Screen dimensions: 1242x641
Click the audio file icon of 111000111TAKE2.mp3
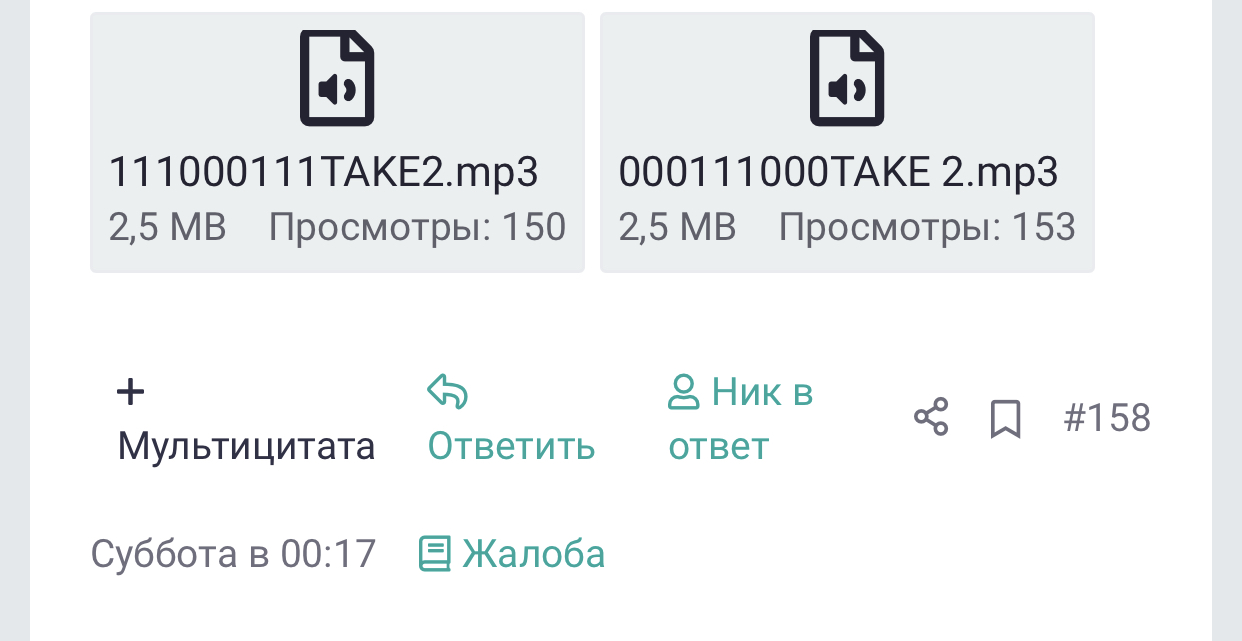337,79
